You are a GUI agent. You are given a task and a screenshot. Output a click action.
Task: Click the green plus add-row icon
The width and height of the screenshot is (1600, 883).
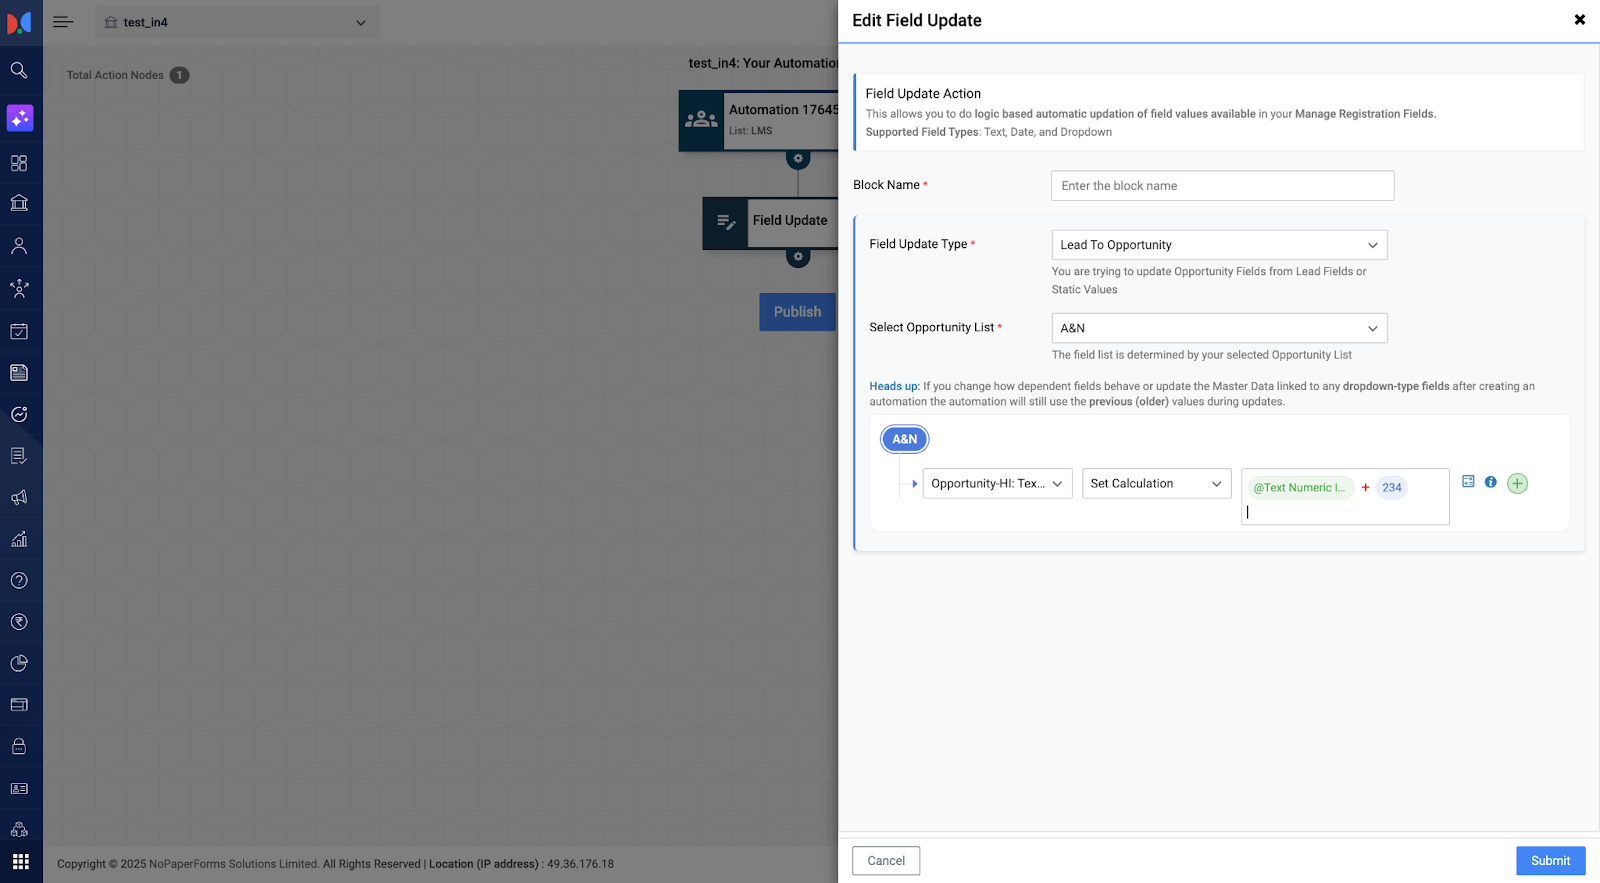click(x=1517, y=483)
